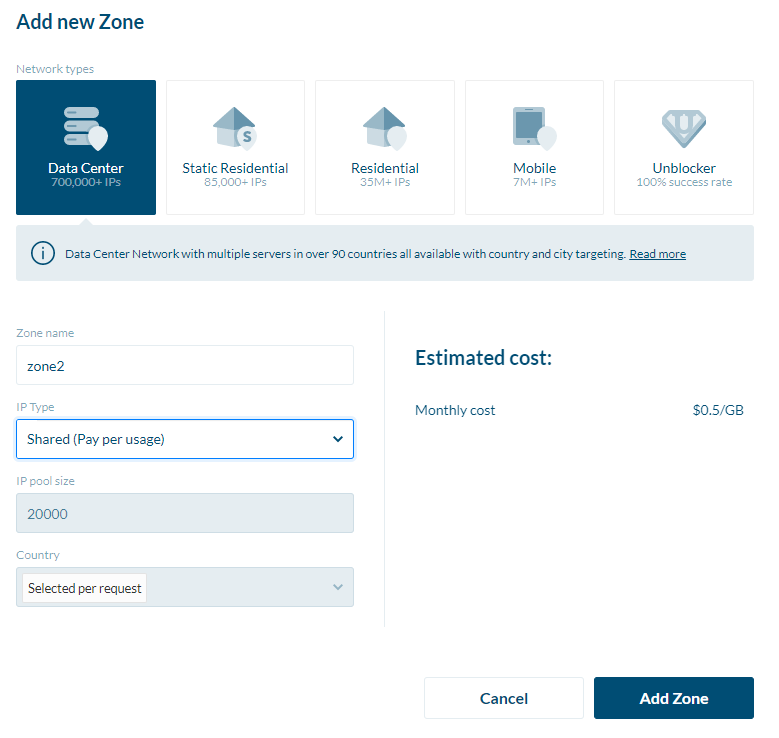Click the Add Zone button
Image resolution: width=779 pixels, height=738 pixels.
(x=673, y=698)
